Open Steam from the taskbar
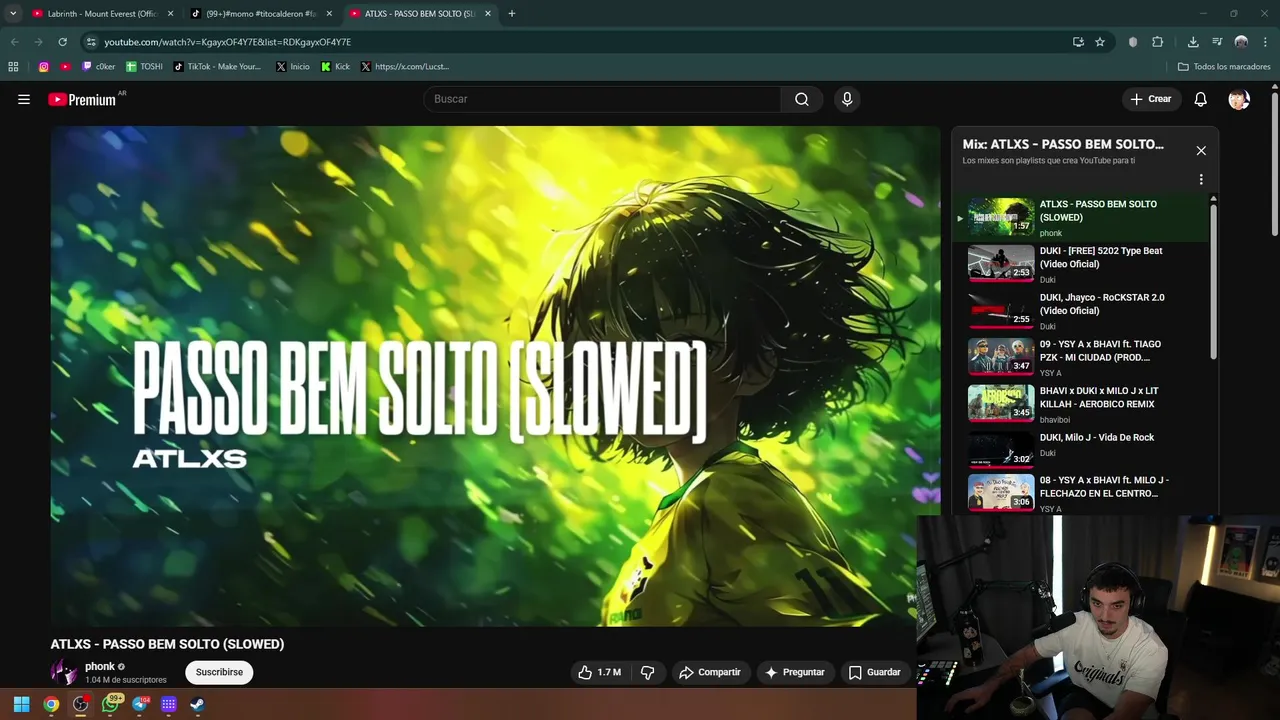This screenshot has height=720, width=1280. point(198,704)
